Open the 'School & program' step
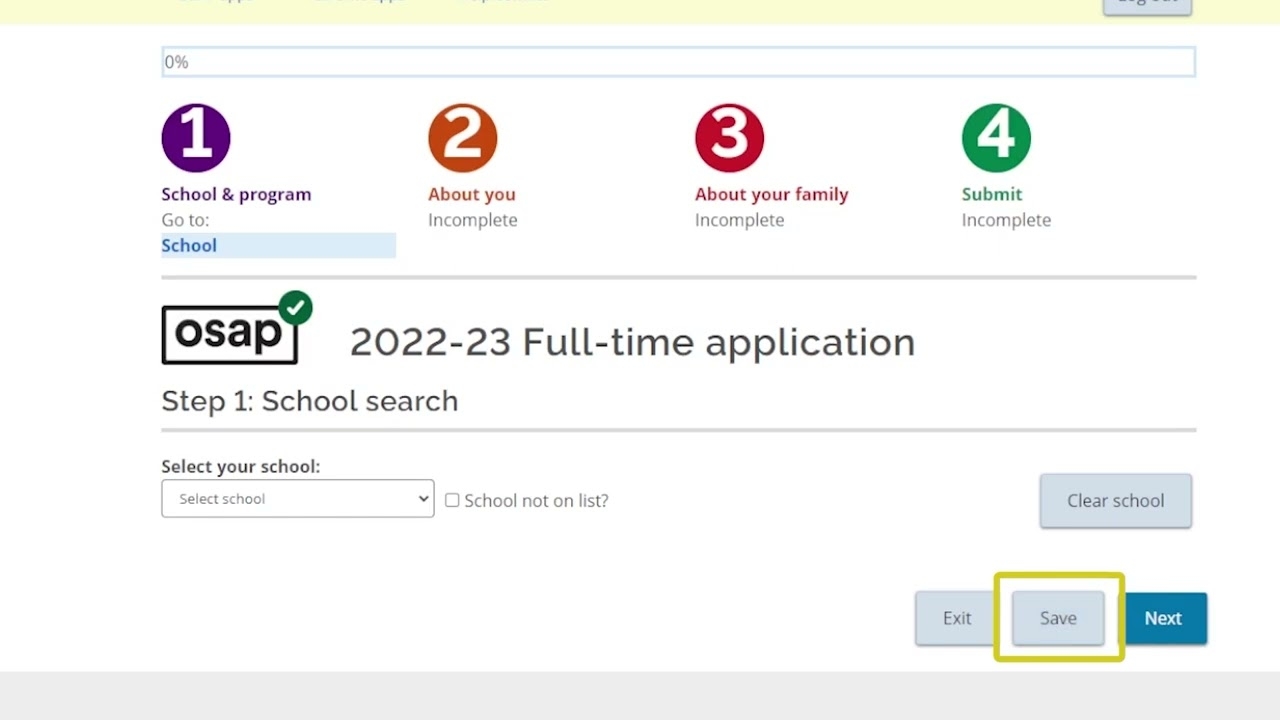The height and width of the screenshot is (720, 1280). (x=236, y=194)
